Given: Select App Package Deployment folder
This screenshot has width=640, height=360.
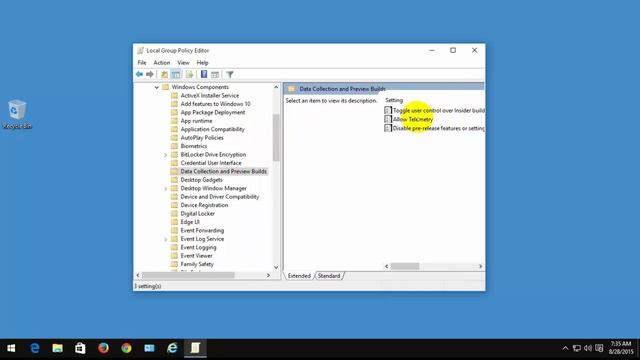Looking at the screenshot, I should (213, 112).
